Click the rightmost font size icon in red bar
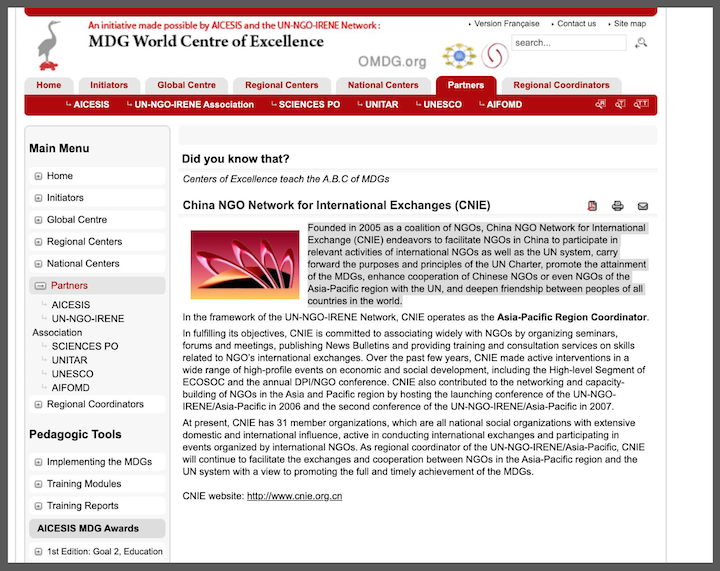This screenshot has width=720, height=571. point(642,104)
